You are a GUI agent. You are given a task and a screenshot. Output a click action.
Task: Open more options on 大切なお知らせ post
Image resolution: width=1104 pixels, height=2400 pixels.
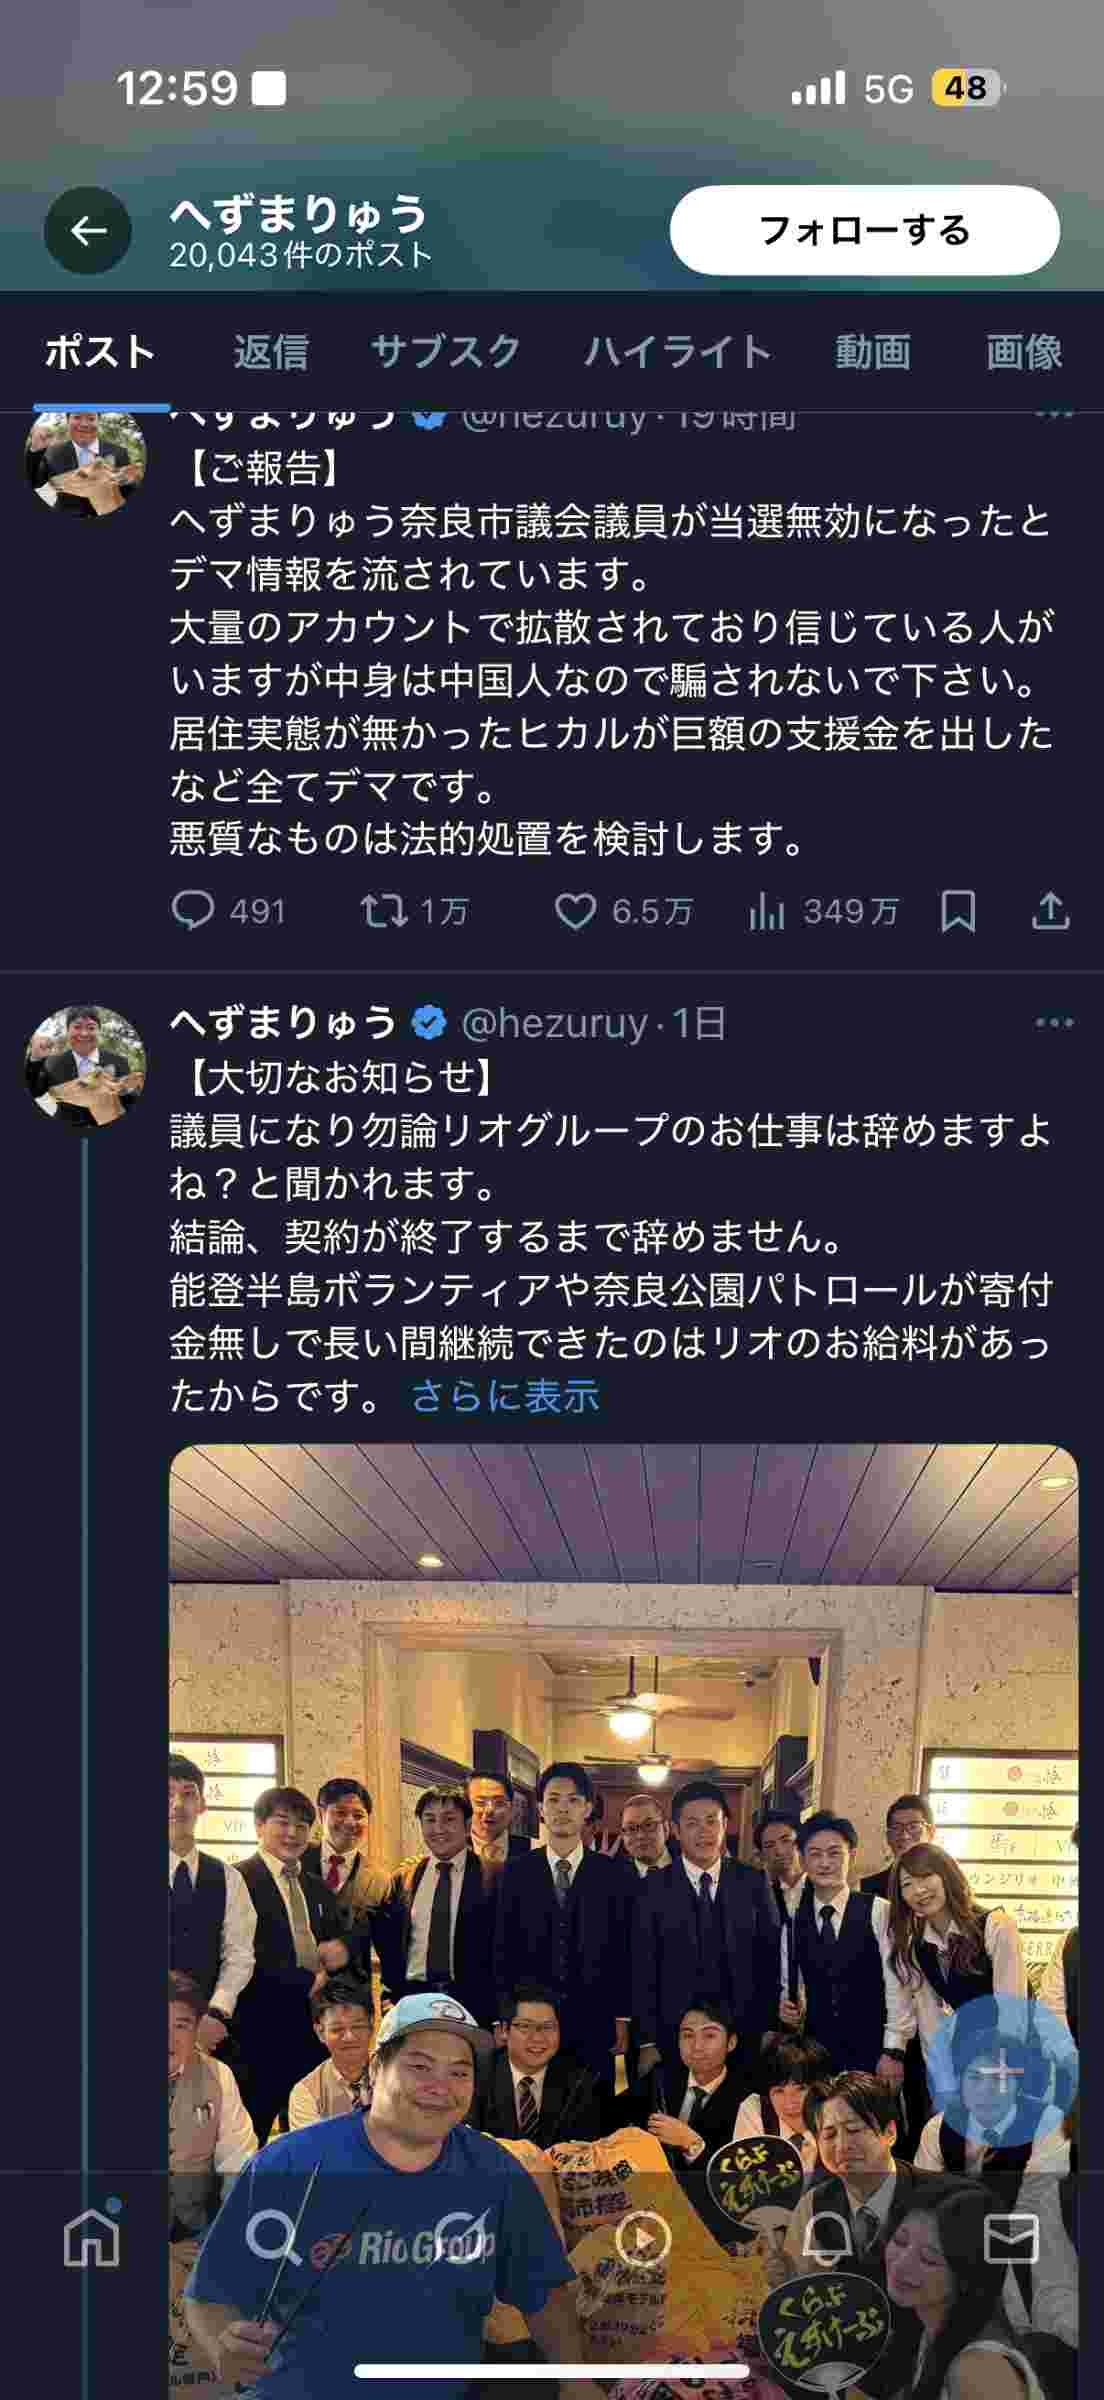[x=1054, y=1022]
